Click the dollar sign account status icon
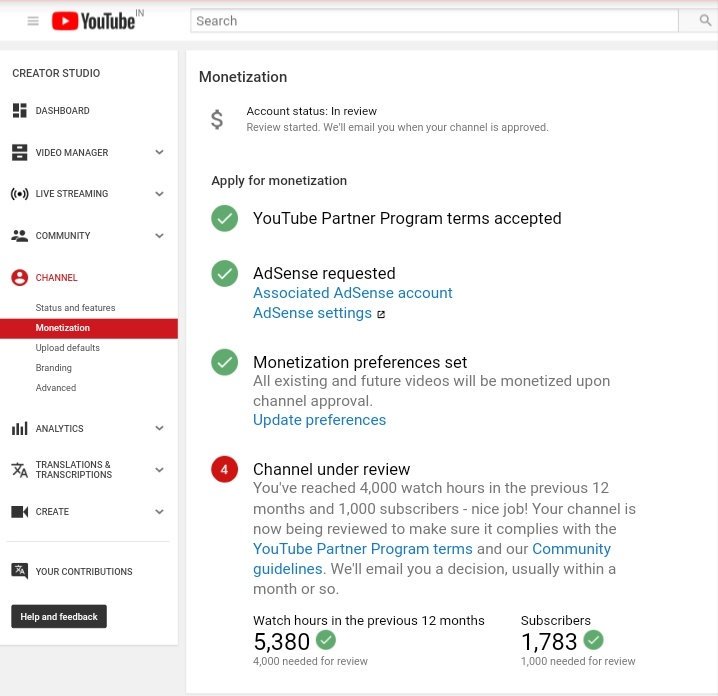 point(217,119)
